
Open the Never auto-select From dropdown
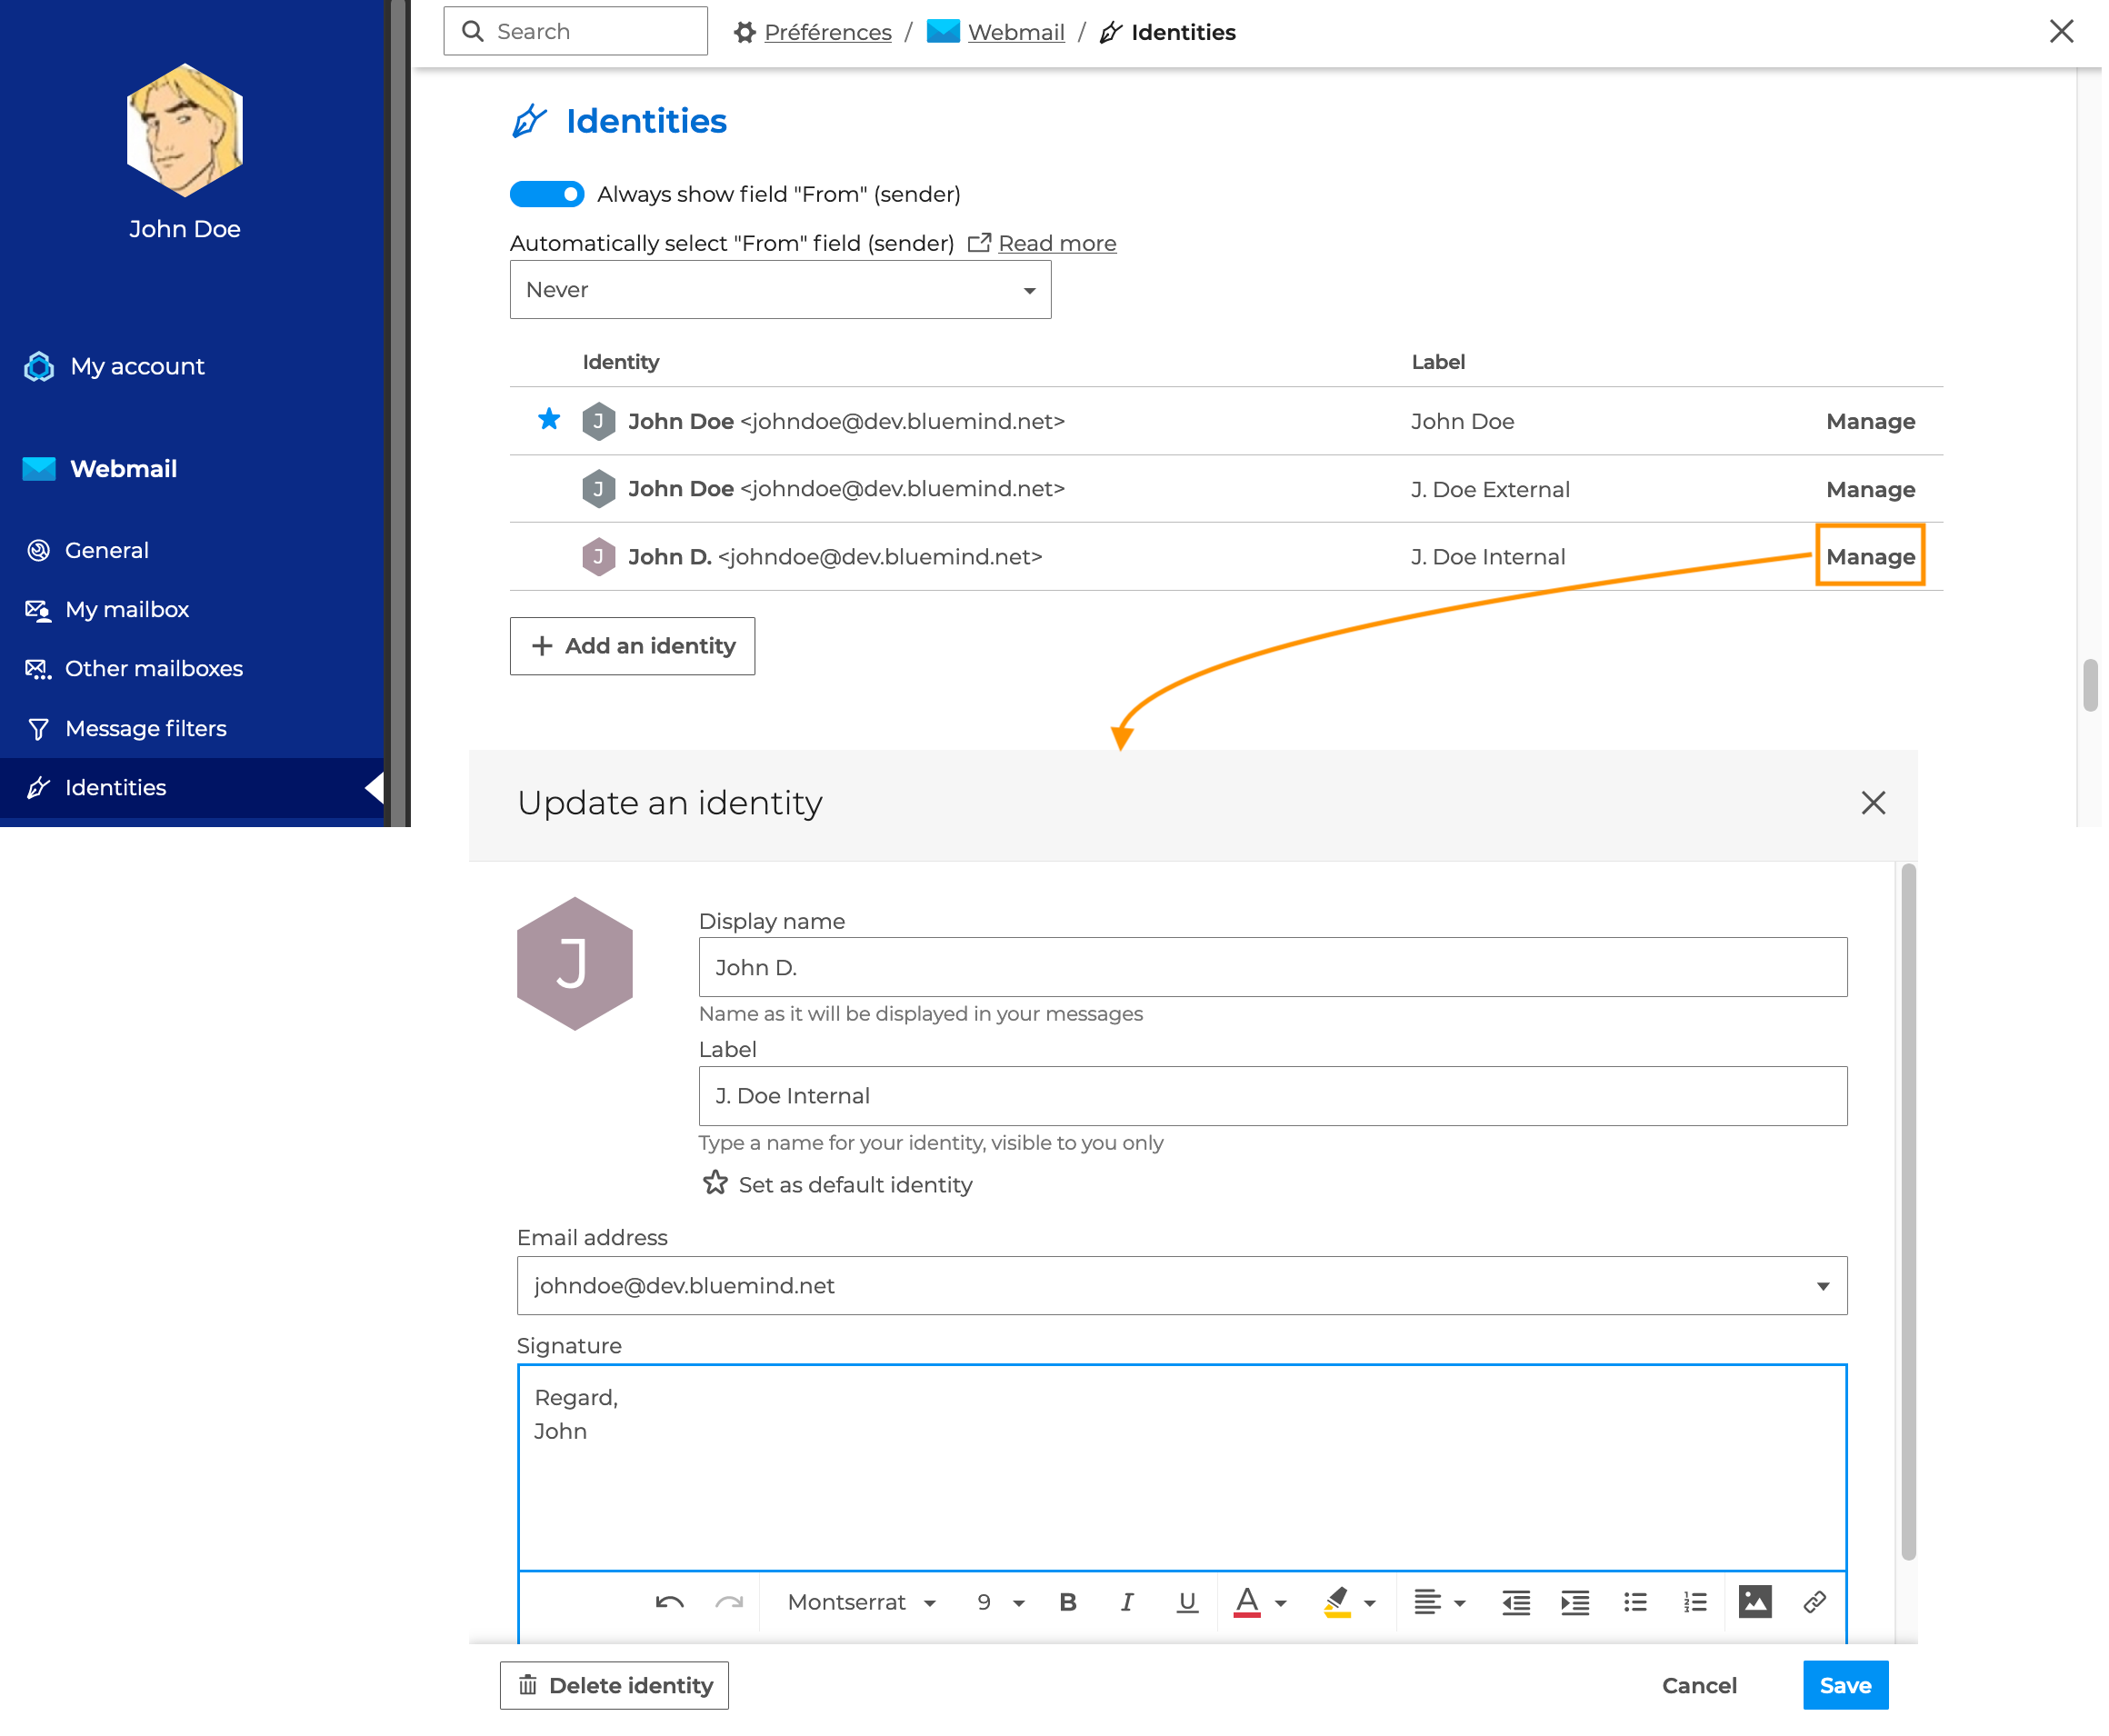[780, 290]
